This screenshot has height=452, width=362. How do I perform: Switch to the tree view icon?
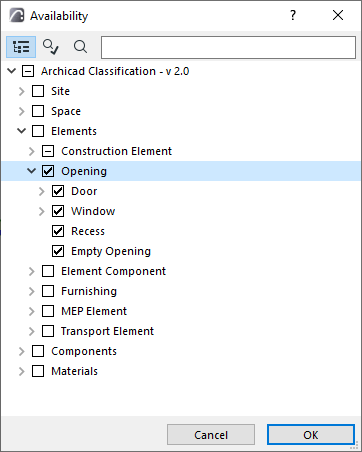(x=21, y=47)
